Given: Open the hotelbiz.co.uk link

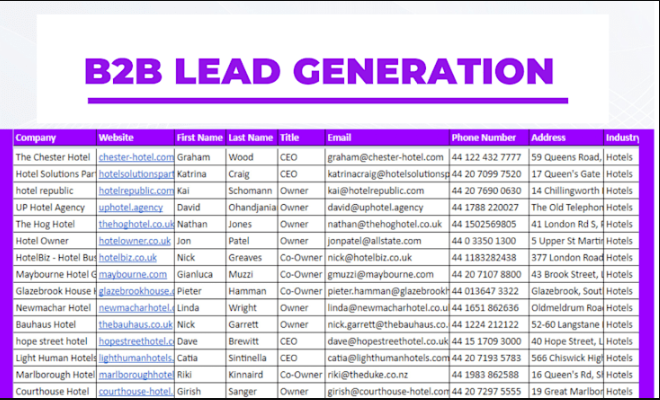Looking at the screenshot, I should 128,258.
